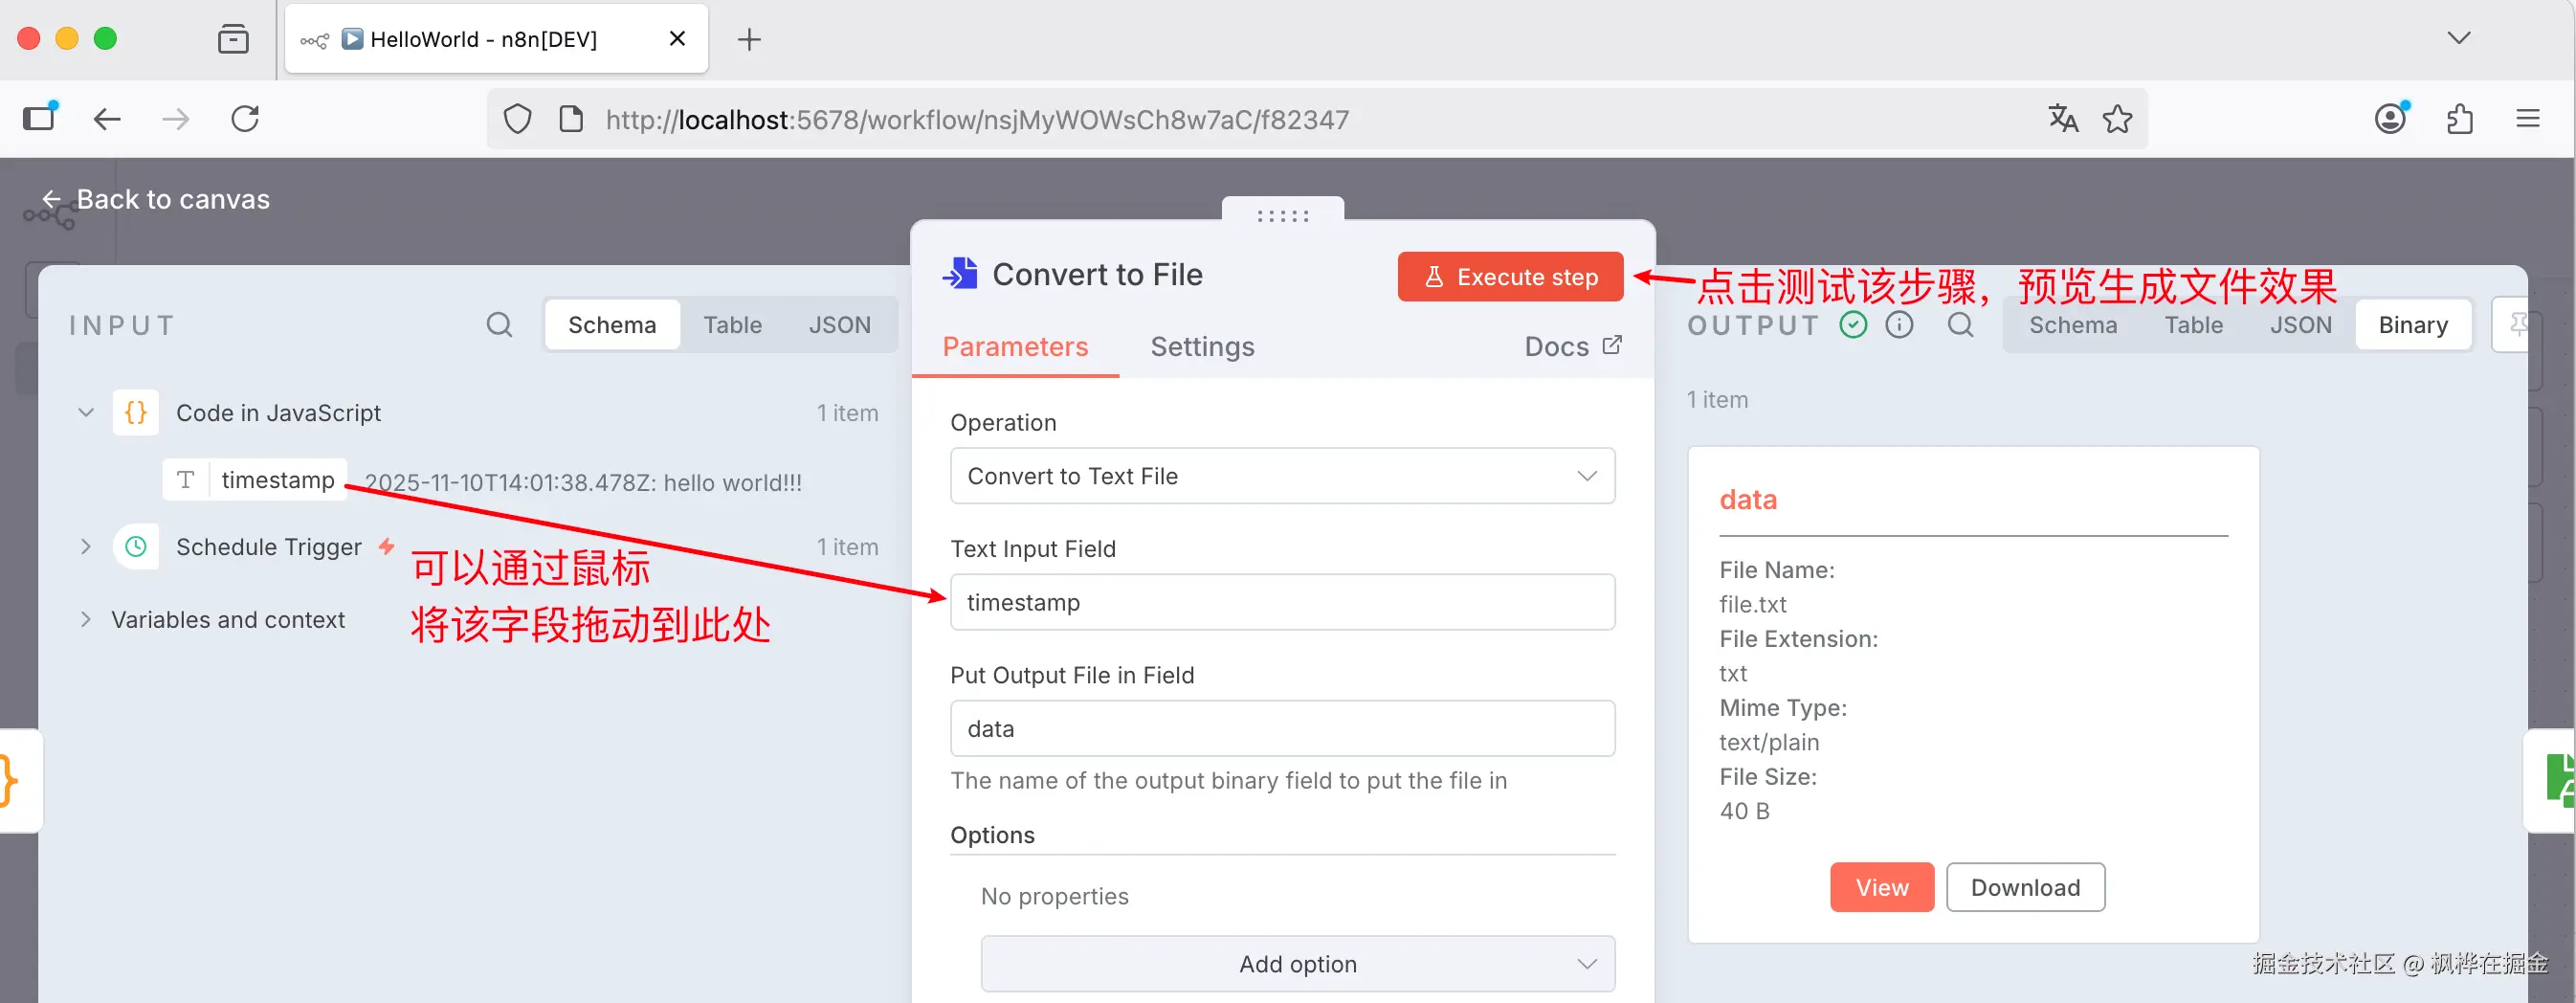
Task: Click the Put Output File in Field input
Action: pyautogui.click(x=1282, y=728)
